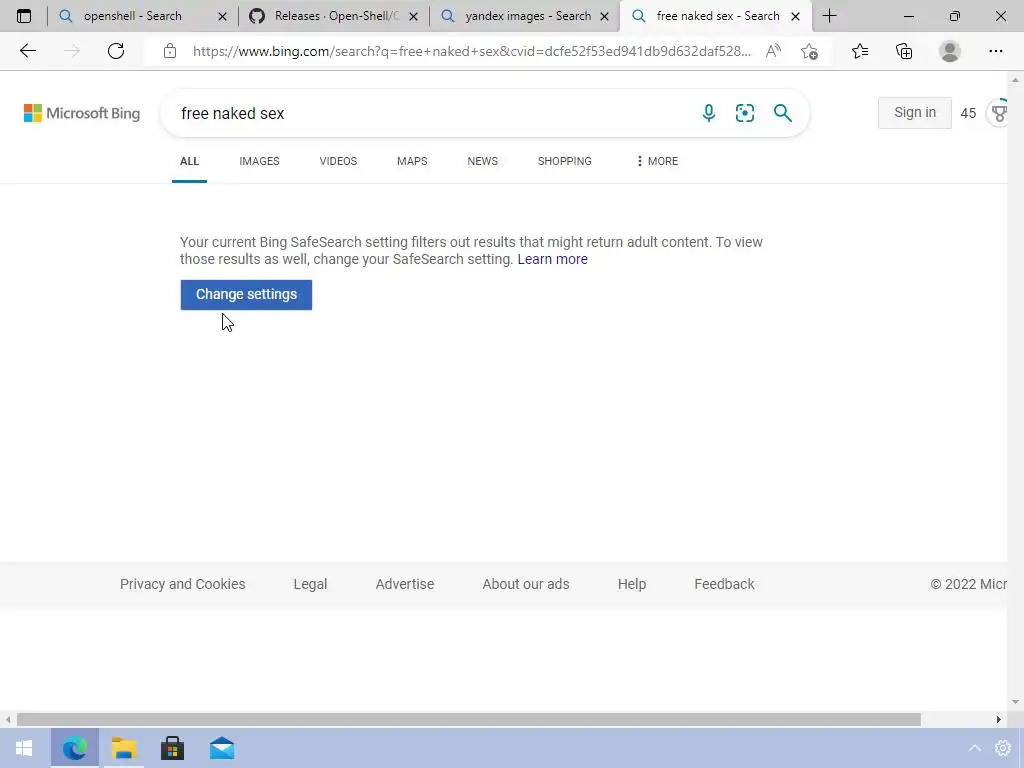This screenshot has width=1024, height=768.
Task: Close the yandex images - Search tab
Action: pyautogui.click(x=605, y=16)
